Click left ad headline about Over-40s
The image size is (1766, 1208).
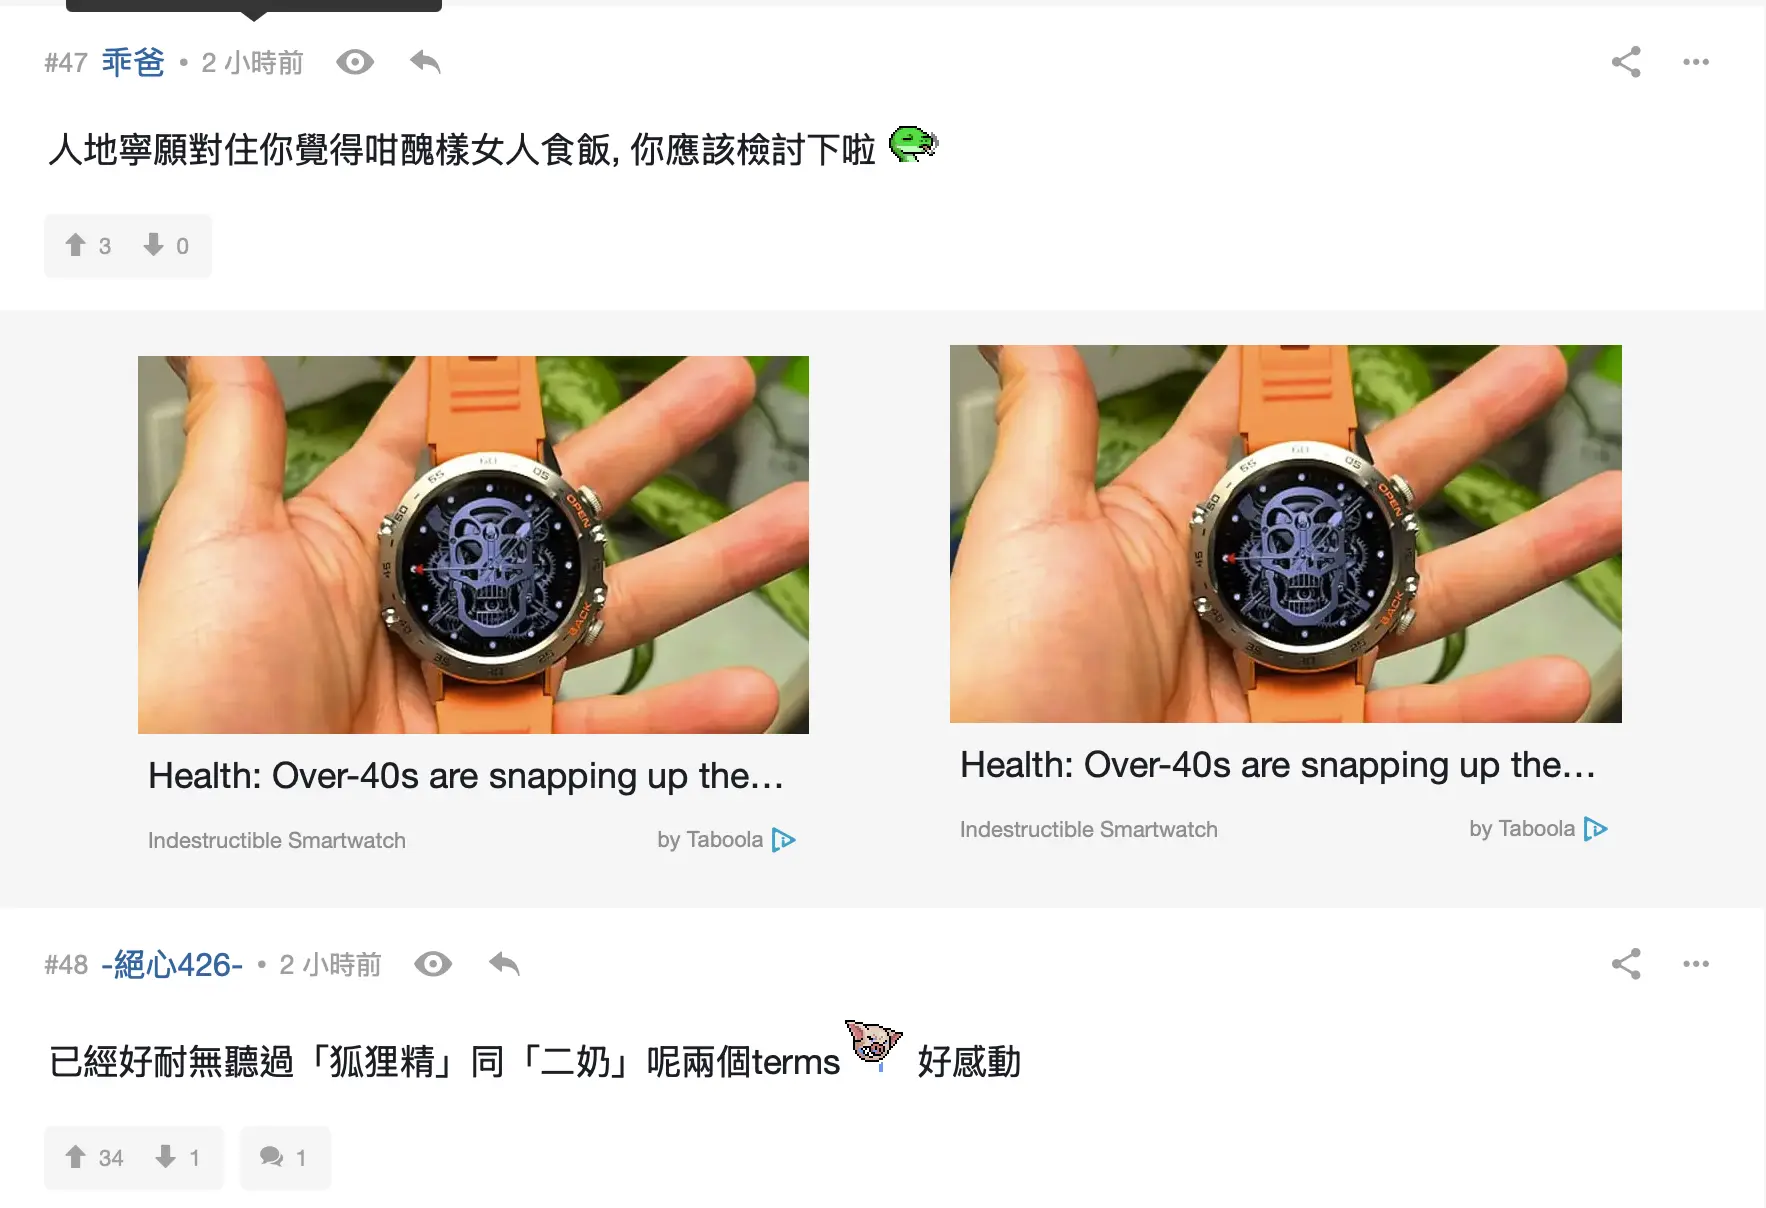(466, 776)
